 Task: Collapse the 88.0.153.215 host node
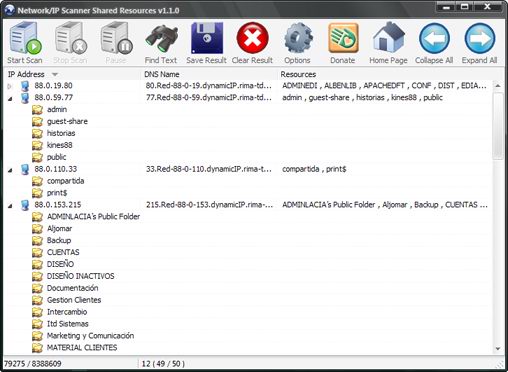[x=10, y=206]
